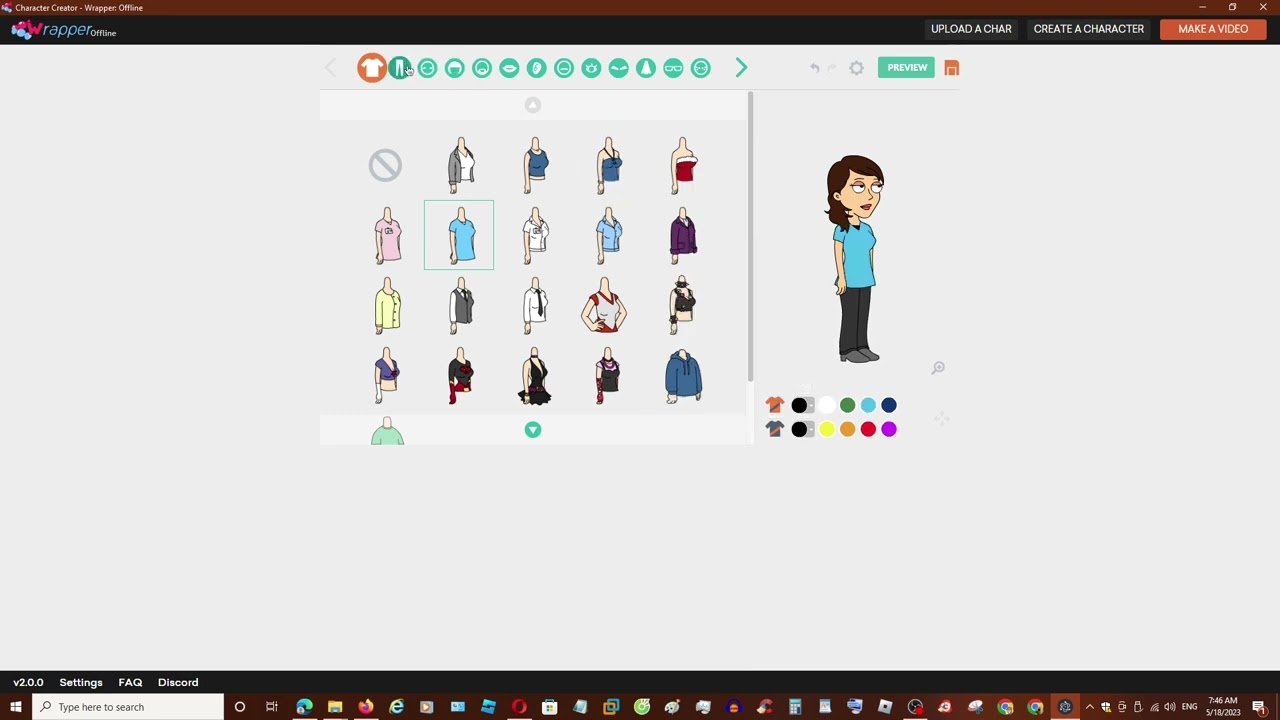Pick the yellow color swatch
The height and width of the screenshot is (720, 1280).
(827, 429)
